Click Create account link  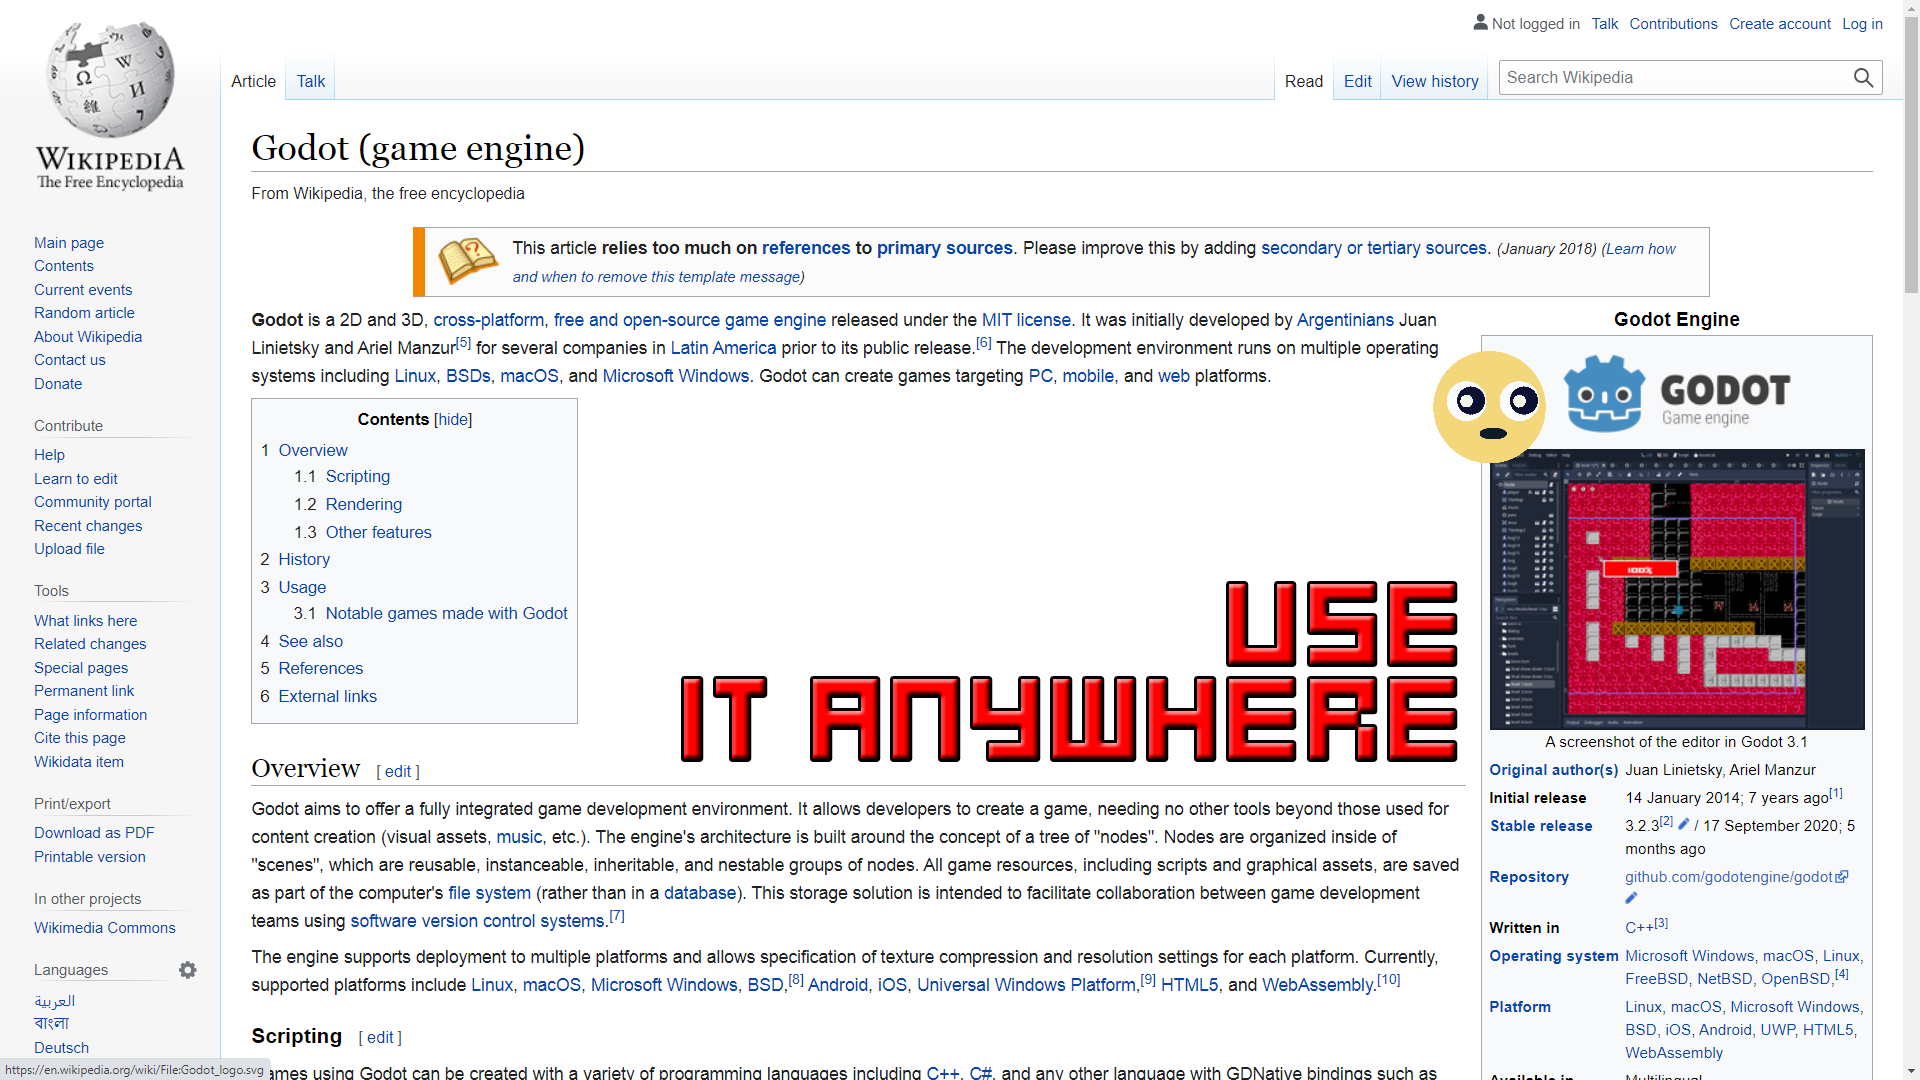tap(1780, 23)
